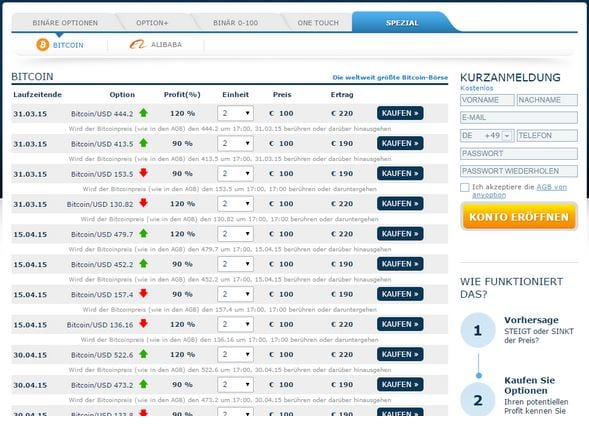
Task: Click the Vorhersage step heading
Action: click(531, 320)
